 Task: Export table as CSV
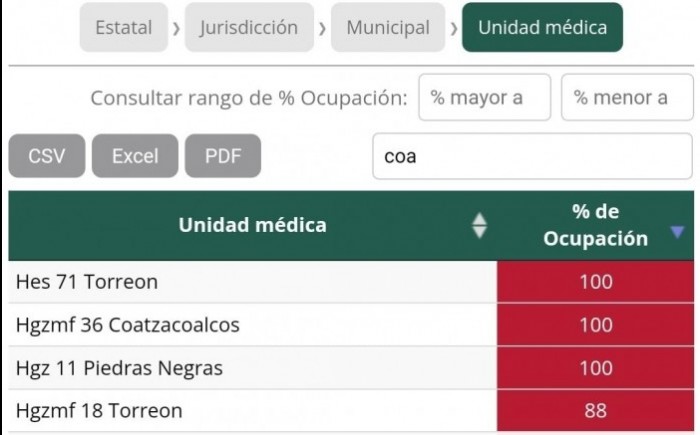pos(46,157)
